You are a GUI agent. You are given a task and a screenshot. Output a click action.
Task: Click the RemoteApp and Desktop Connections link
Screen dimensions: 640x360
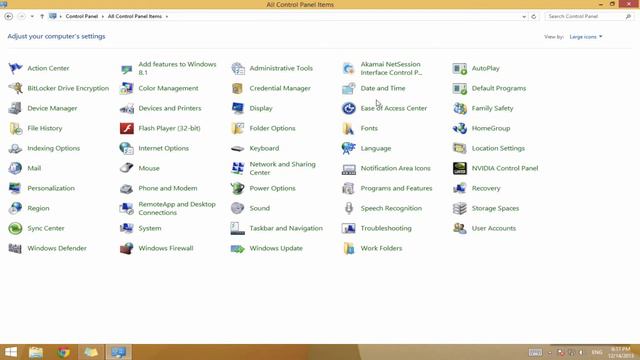[177, 208]
